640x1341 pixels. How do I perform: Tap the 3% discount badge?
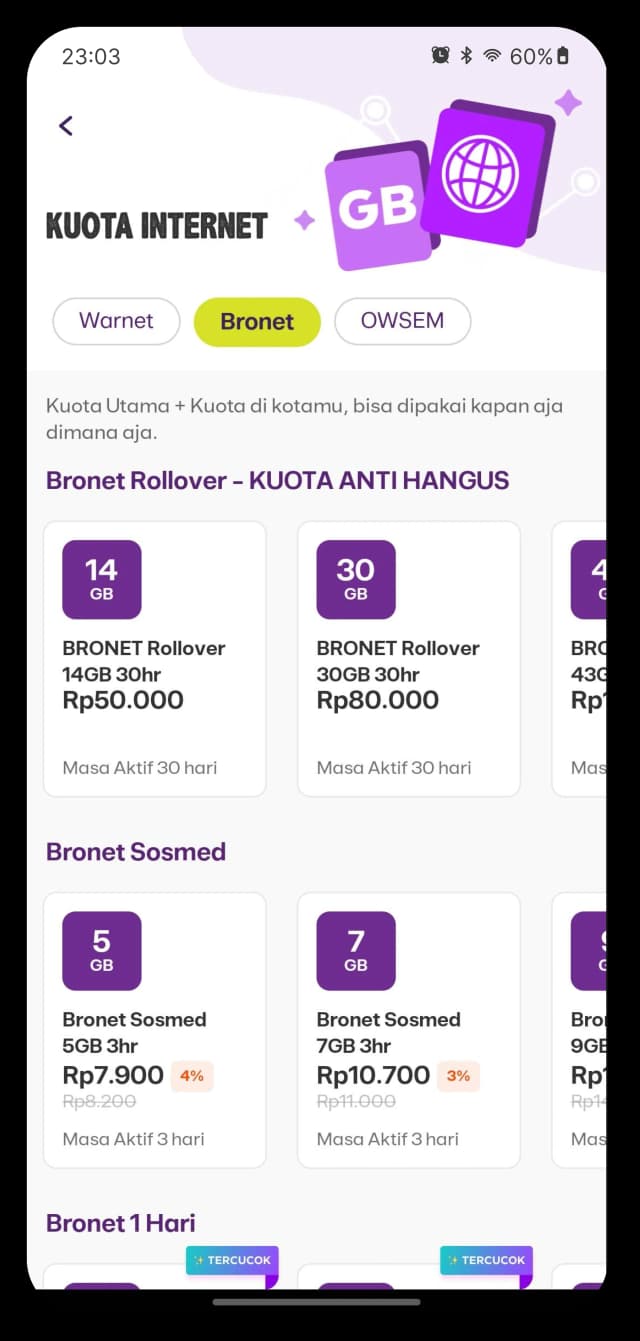[x=458, y=1076]
